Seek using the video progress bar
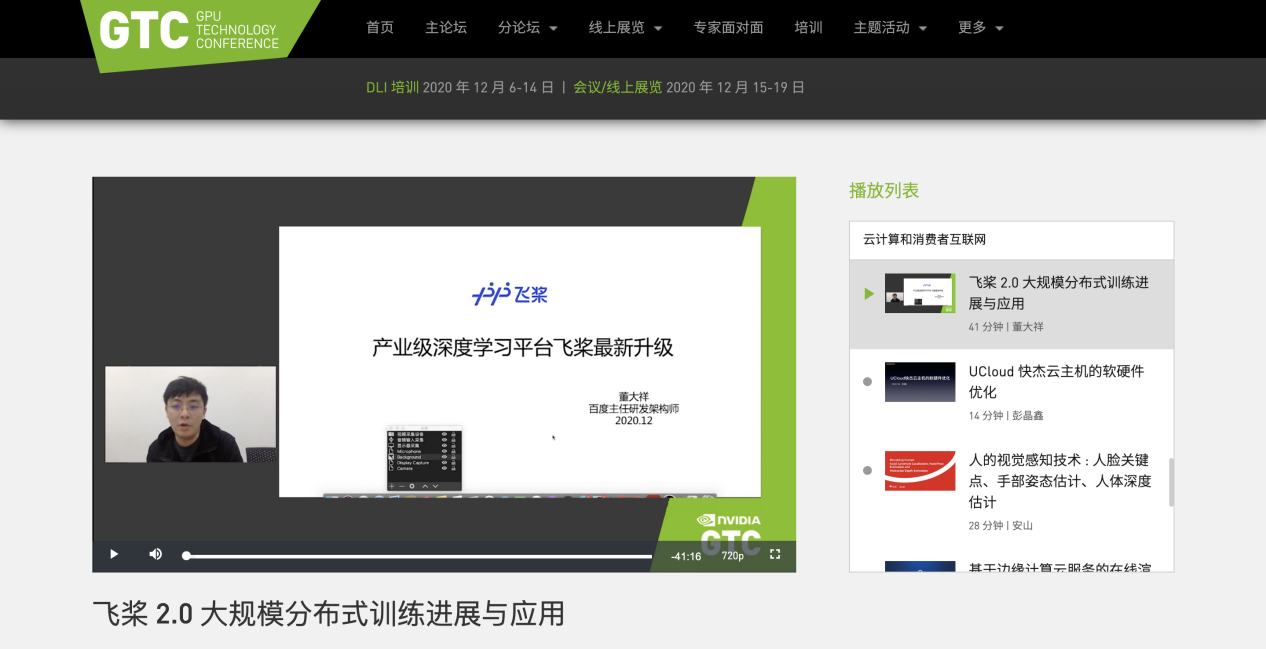The width and height of the screenshot is (1266, 649). (x=420, y=554)
